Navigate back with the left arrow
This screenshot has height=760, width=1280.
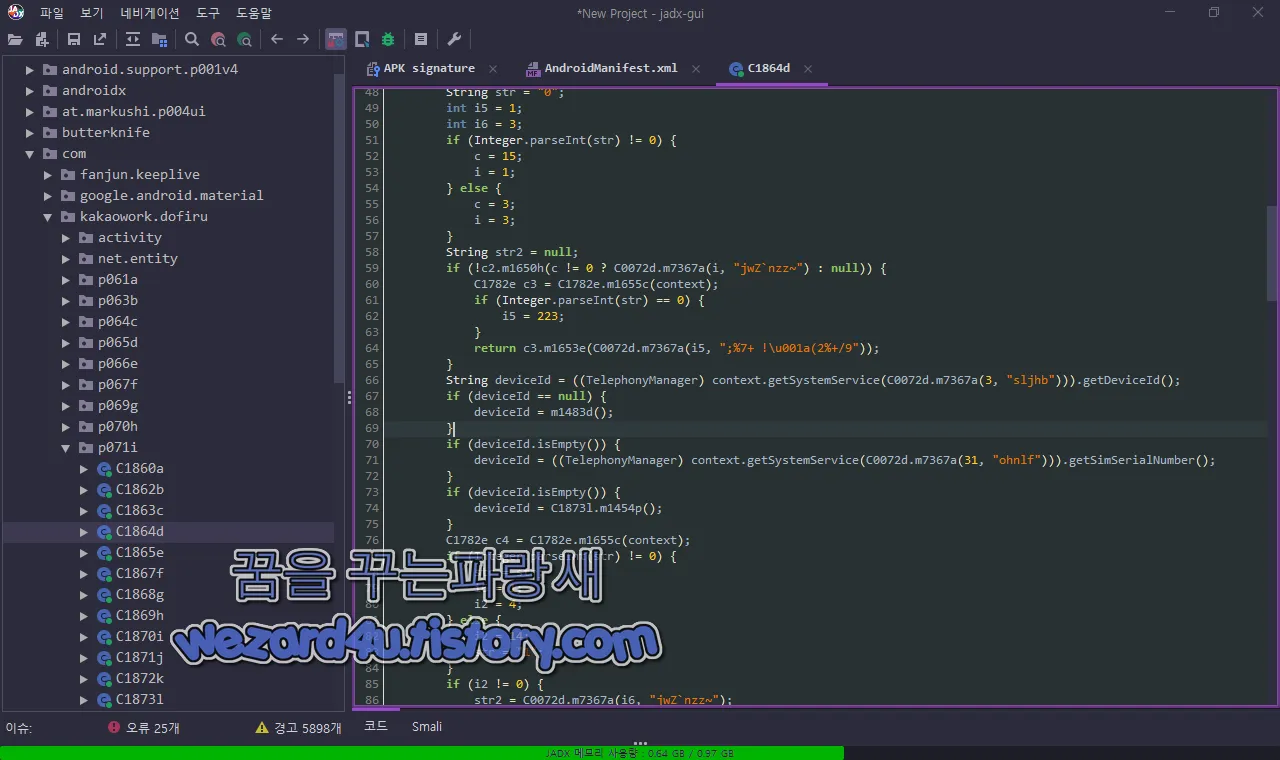coord(277,40)
